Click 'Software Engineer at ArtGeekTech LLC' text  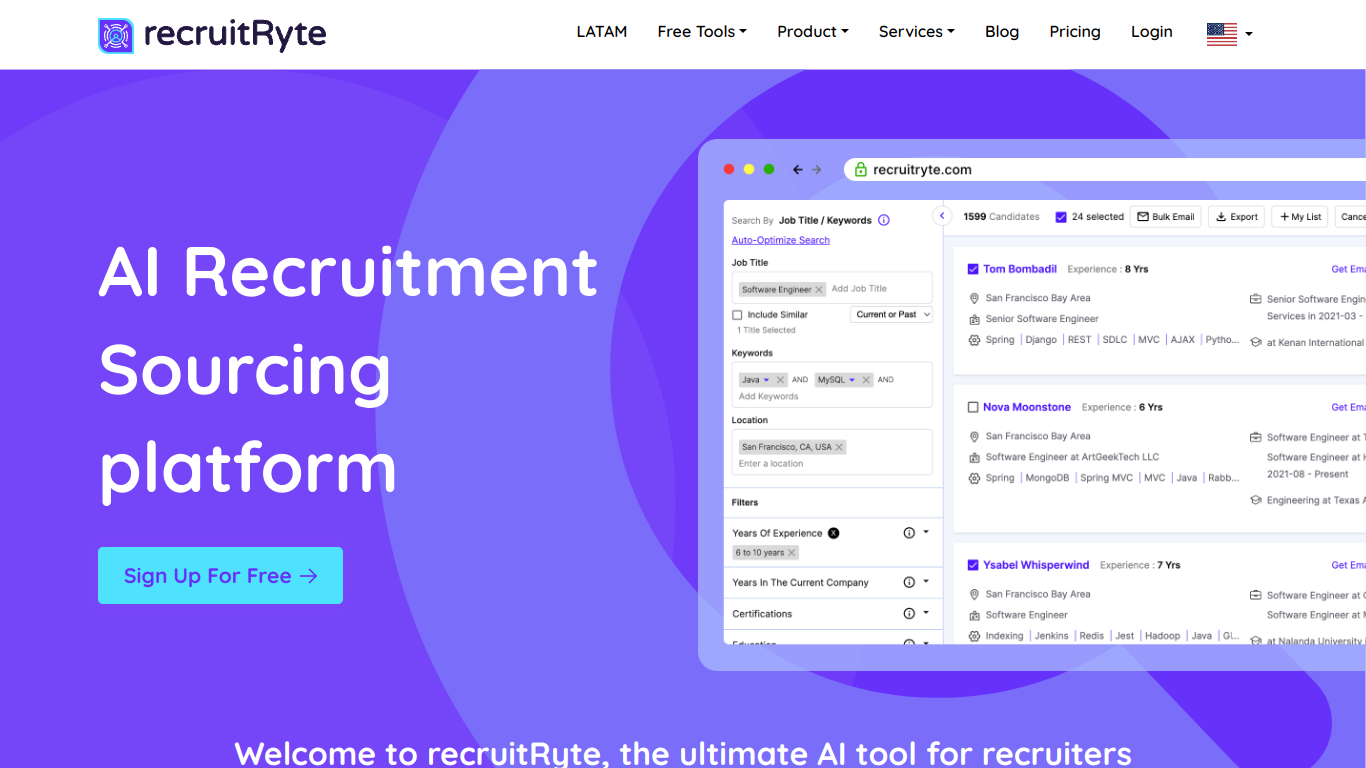[x=1072, y=457]
